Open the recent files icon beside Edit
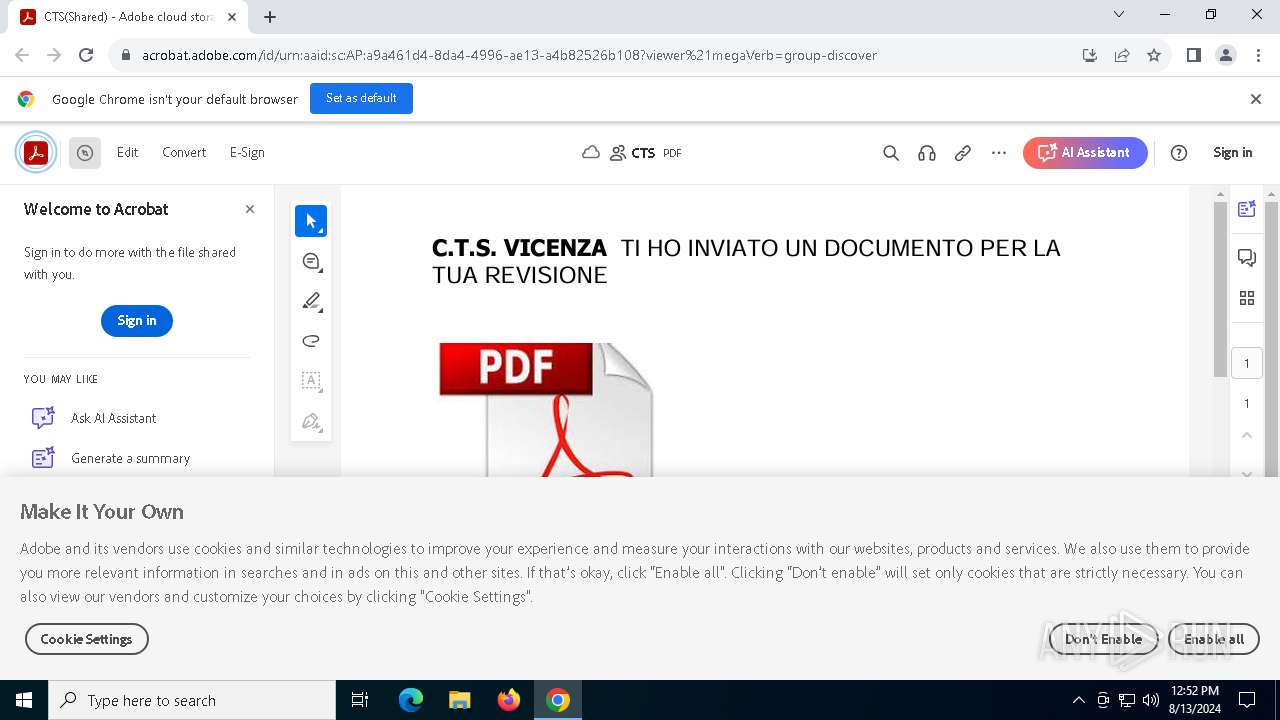 pyautogui.click(x=85, y=153)
